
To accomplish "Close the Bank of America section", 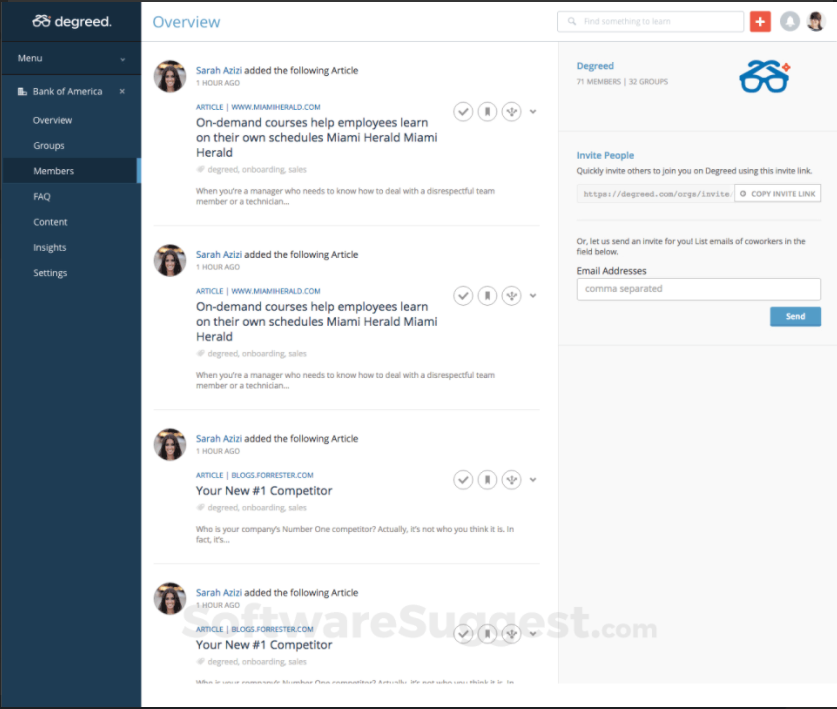I will (x=122, y=91).
